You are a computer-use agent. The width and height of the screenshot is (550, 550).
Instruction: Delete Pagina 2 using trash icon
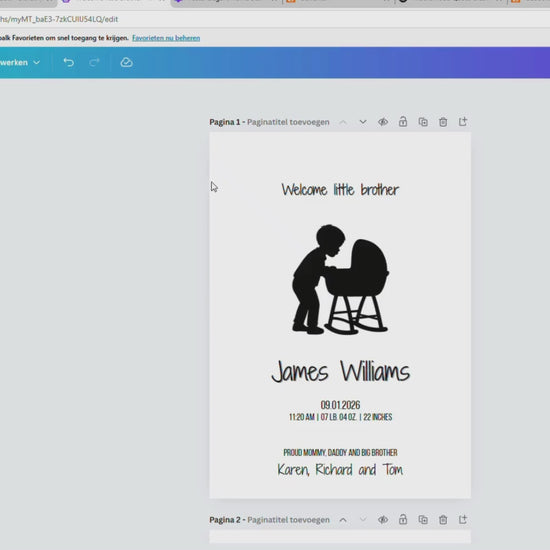click(x=443, y=519)
